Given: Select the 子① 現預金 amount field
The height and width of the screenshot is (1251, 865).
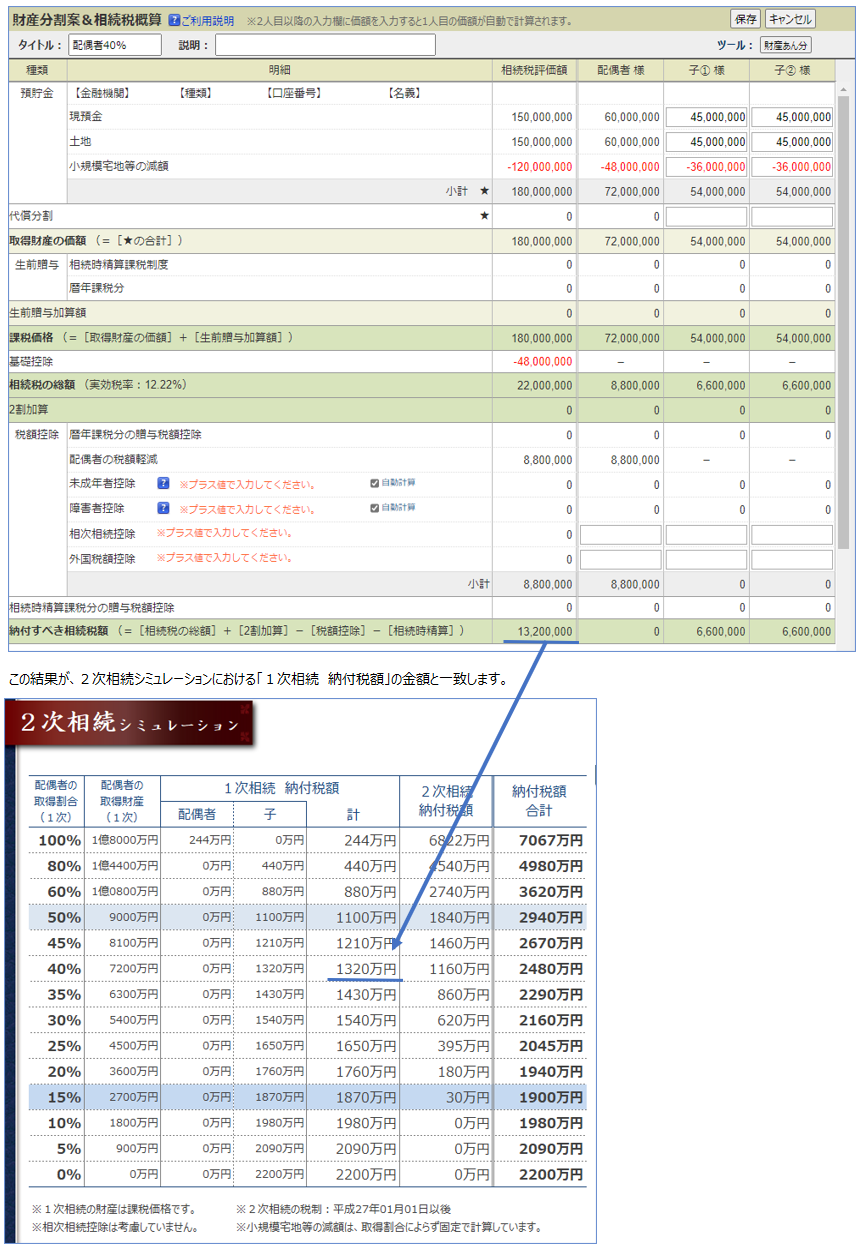Looking at the screenshot, I should point(706,117).
